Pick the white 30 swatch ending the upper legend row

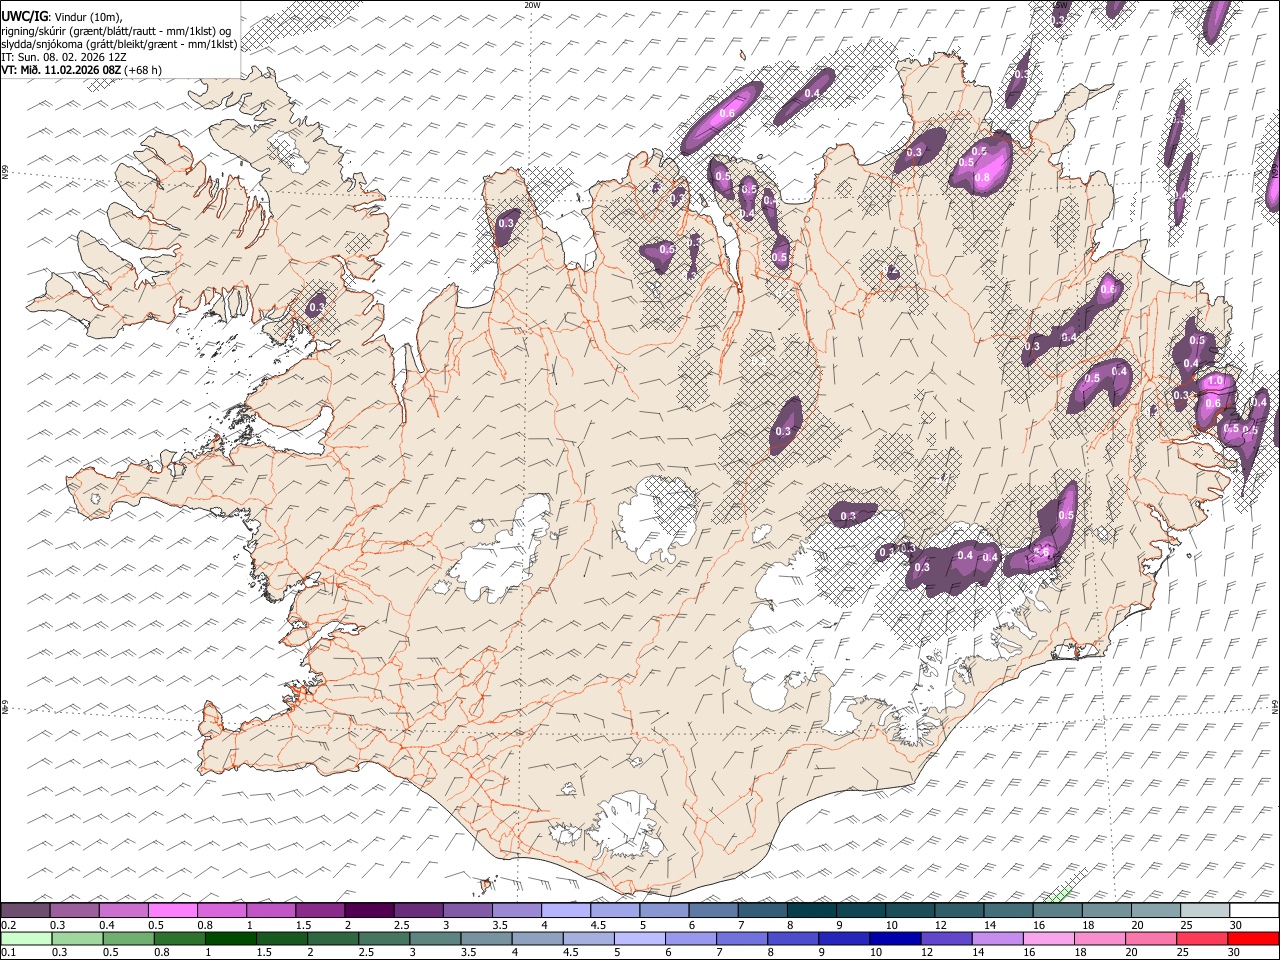[x=1254, y=910]
